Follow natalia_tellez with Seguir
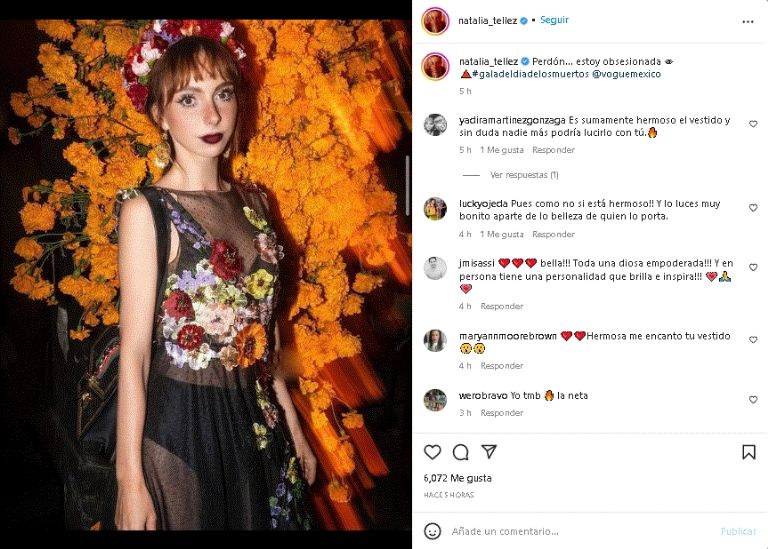Screen dimensions: 768x549 [554, 20]
